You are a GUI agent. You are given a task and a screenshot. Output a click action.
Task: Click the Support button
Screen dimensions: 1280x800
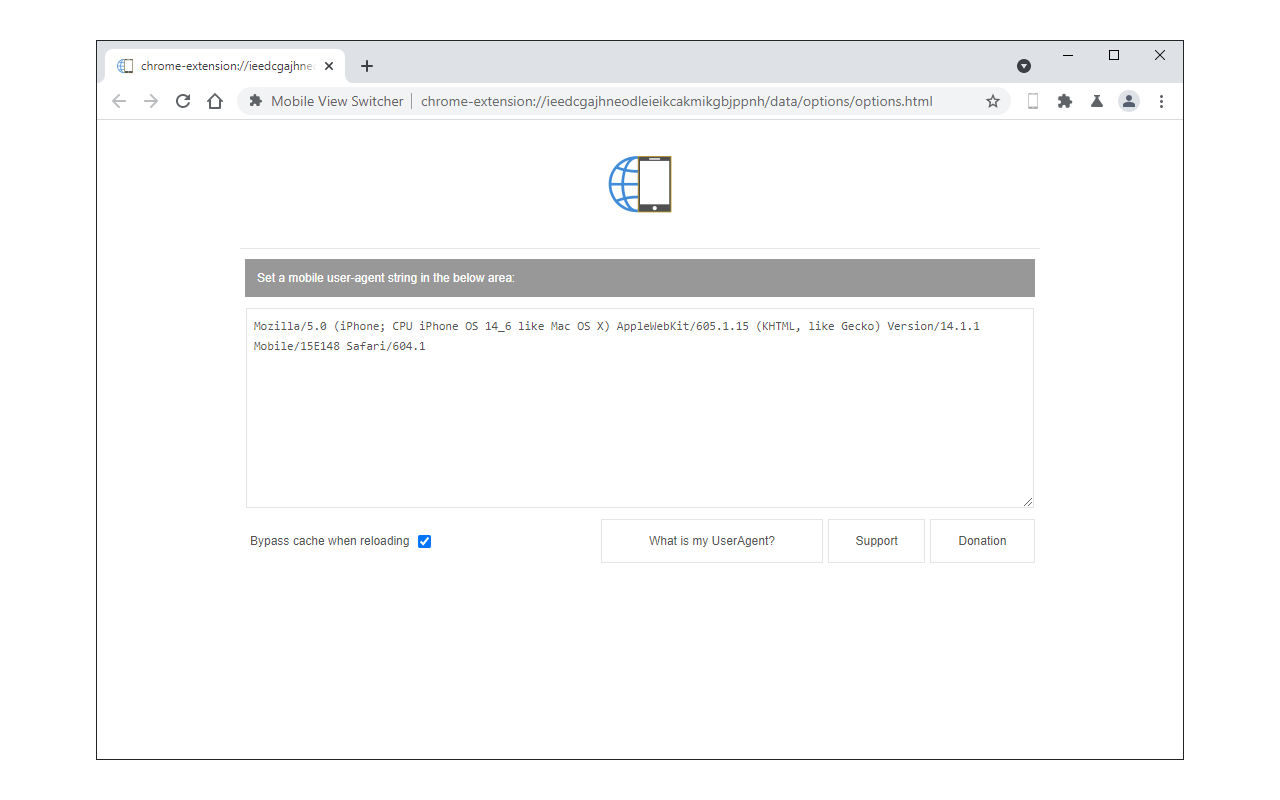(876, 540)
